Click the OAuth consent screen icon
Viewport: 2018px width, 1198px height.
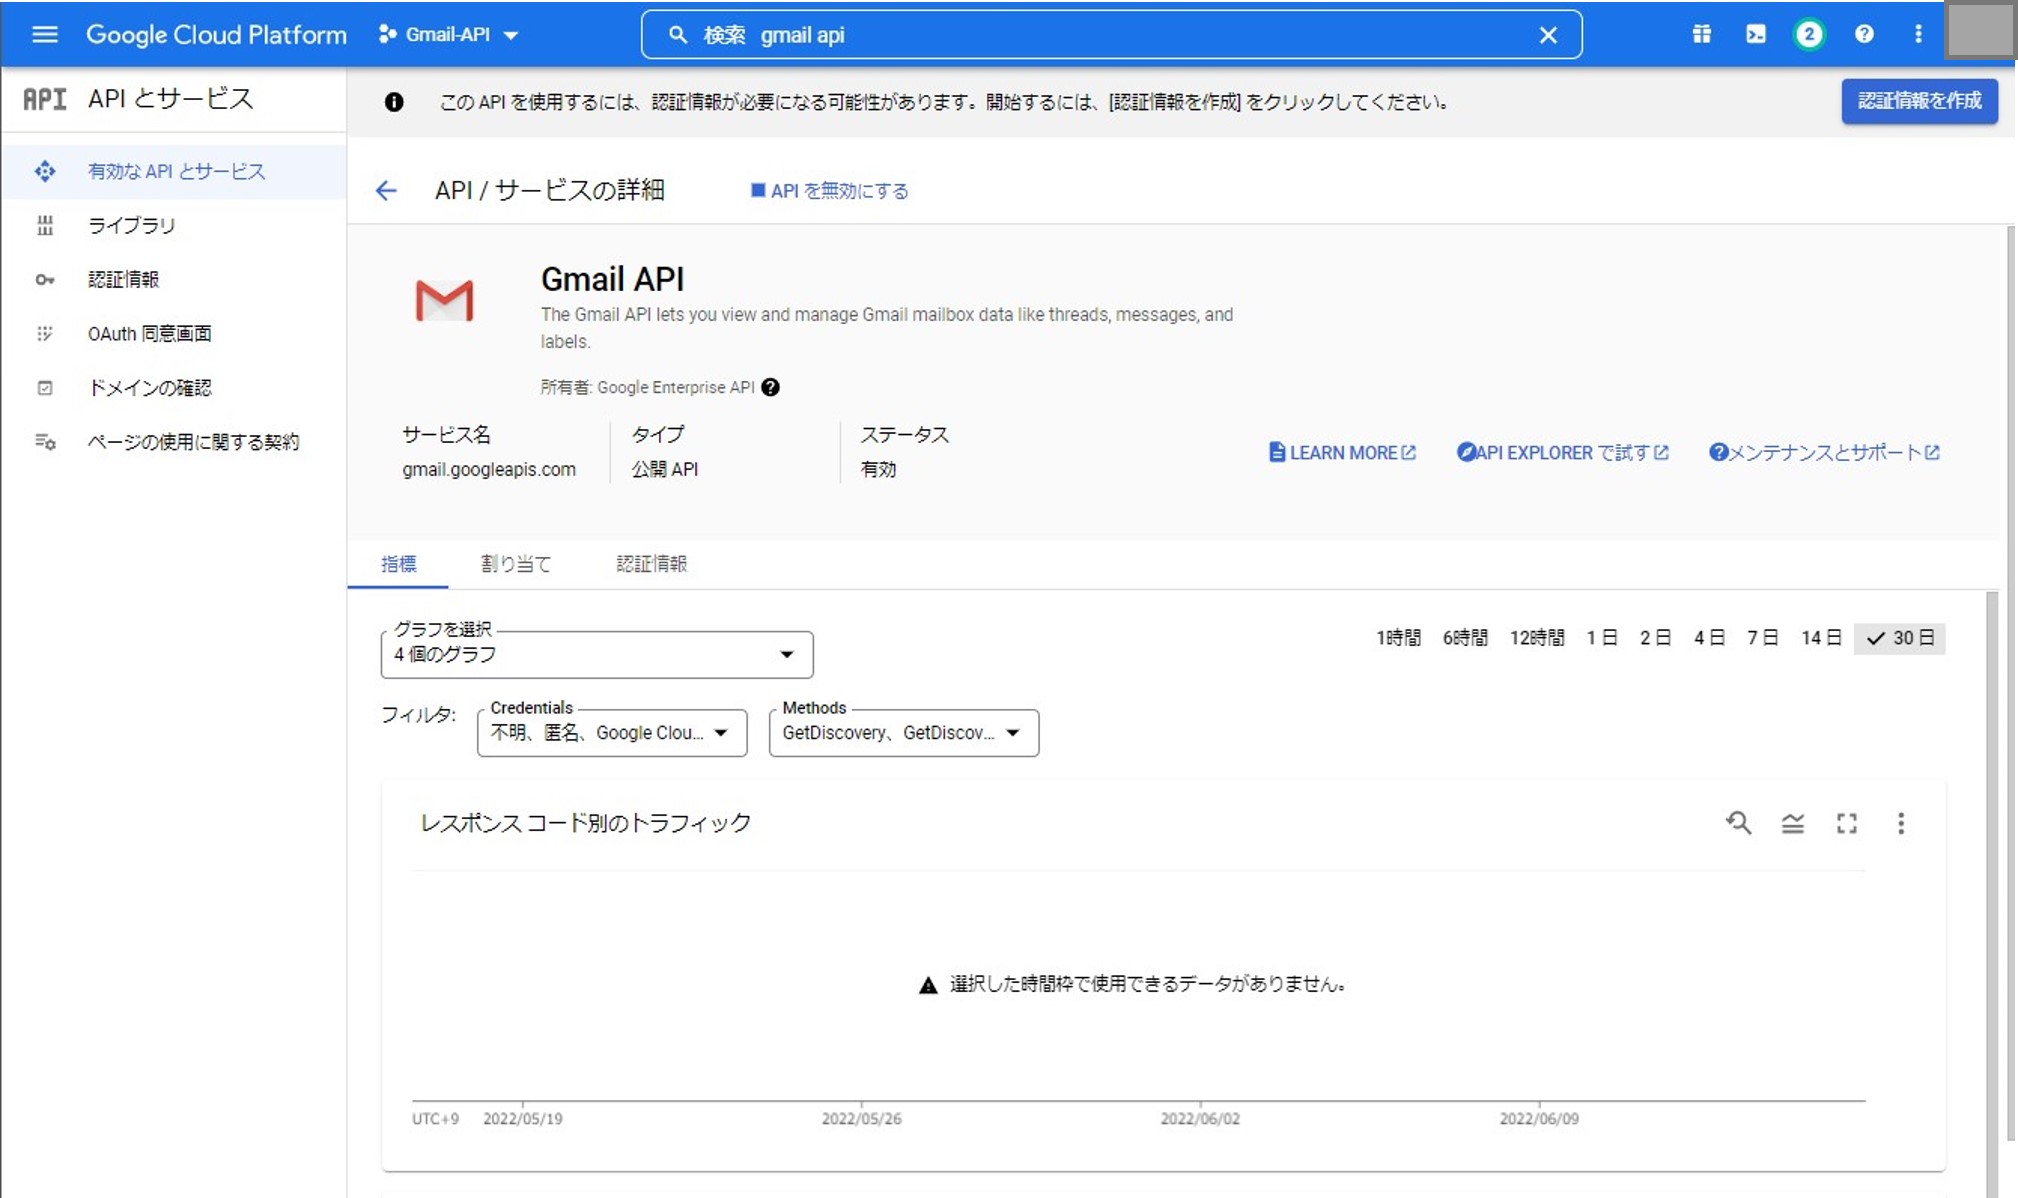pyautogui.click(x=45, y=334)
